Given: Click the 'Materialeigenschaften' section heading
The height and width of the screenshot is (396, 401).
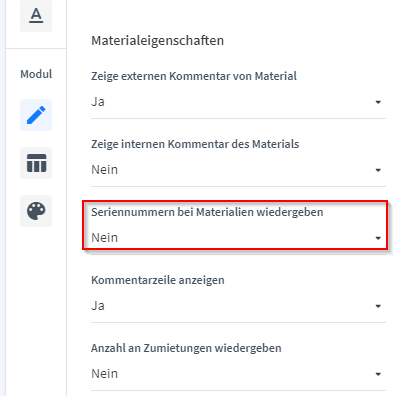Looking at the screenshot, I should [x=158, y=40].
